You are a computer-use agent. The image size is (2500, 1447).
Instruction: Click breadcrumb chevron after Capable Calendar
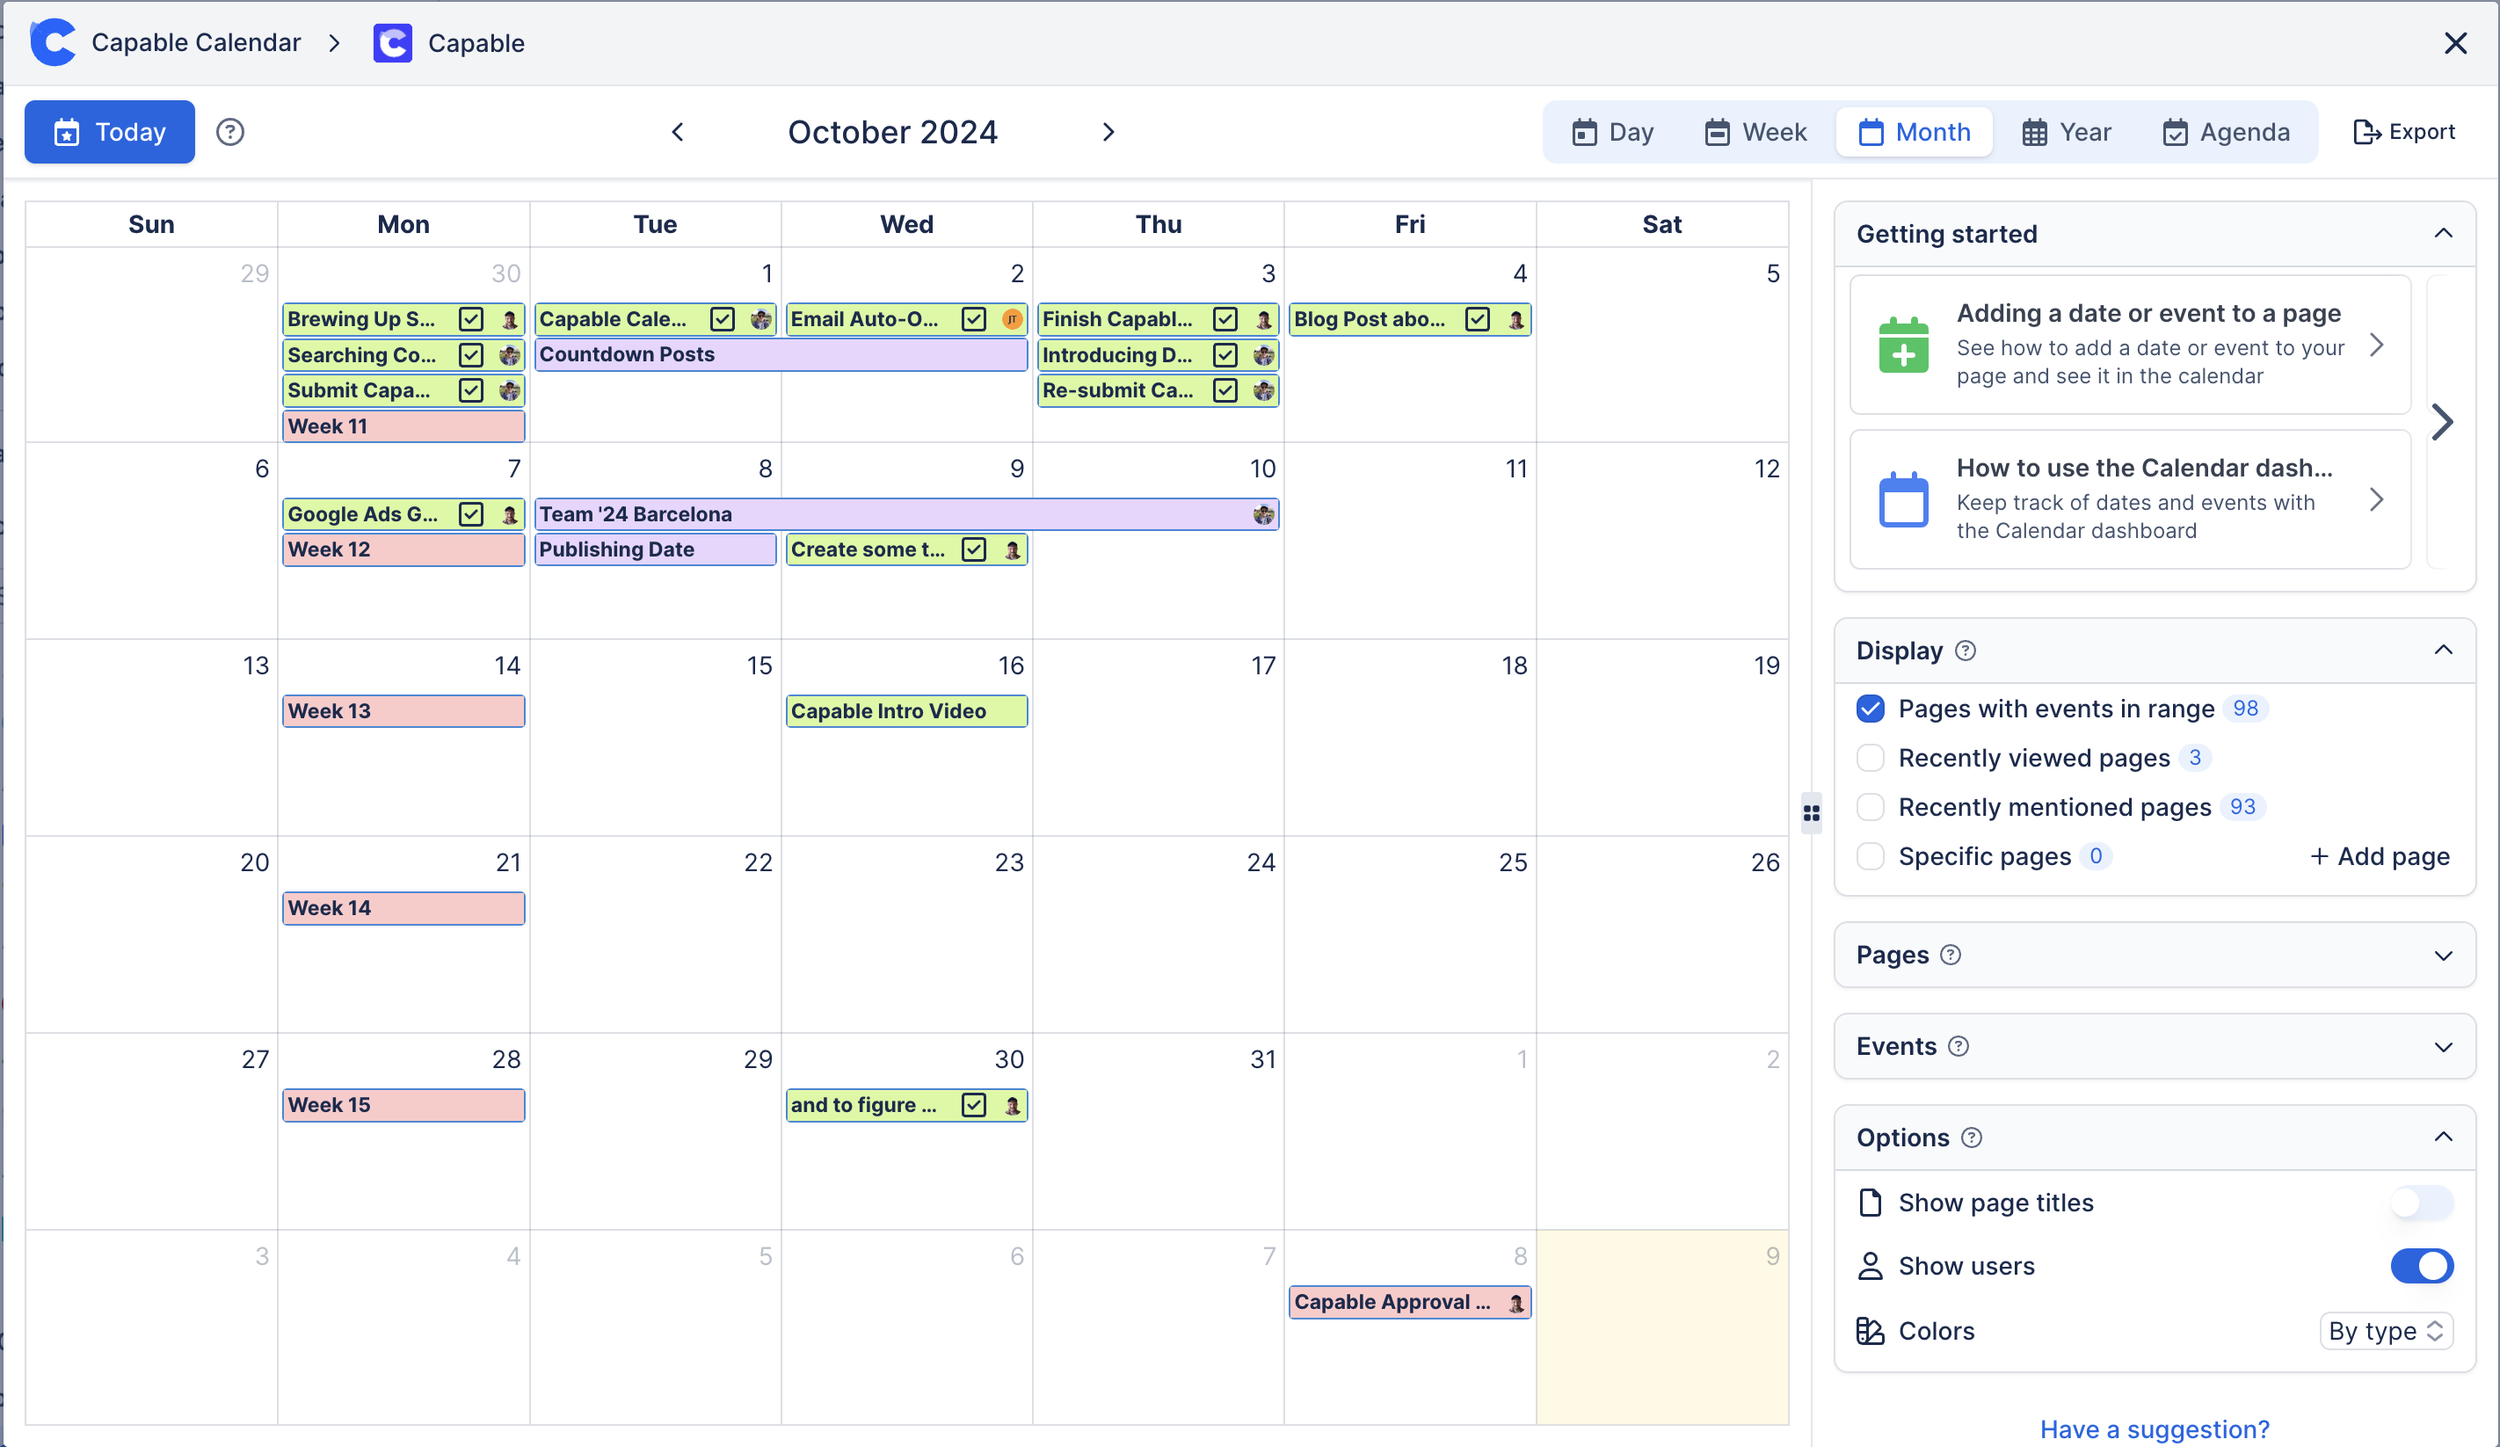(x=334, y=43)
